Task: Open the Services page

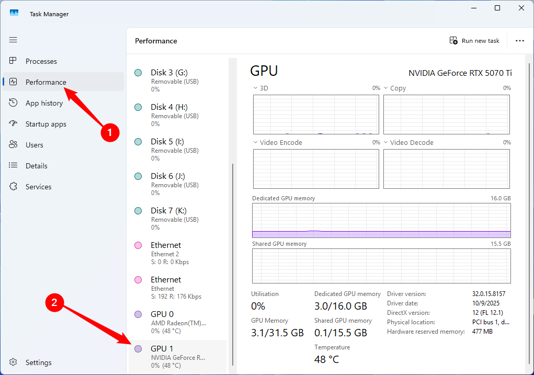Action: point(63,187)
